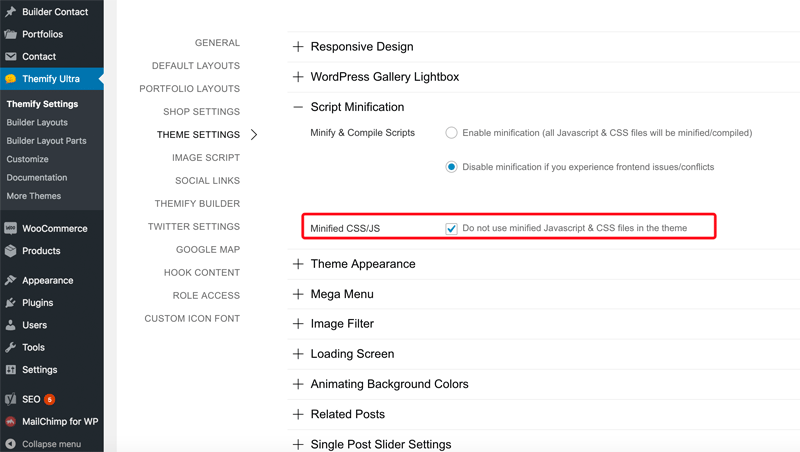Open the Google Map tab
Viewport: 800px width, 452px height.
[208, 249]
